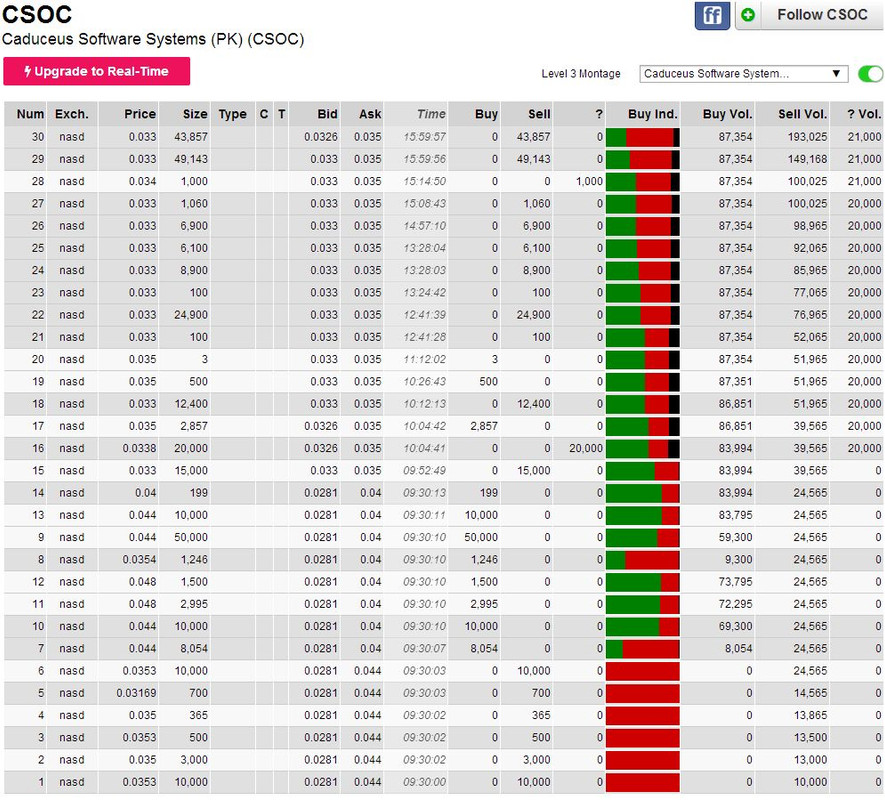Click sell volume 24,565 in row 6
The width and height of the screenshot is (885, 800).
click(810, 671)
